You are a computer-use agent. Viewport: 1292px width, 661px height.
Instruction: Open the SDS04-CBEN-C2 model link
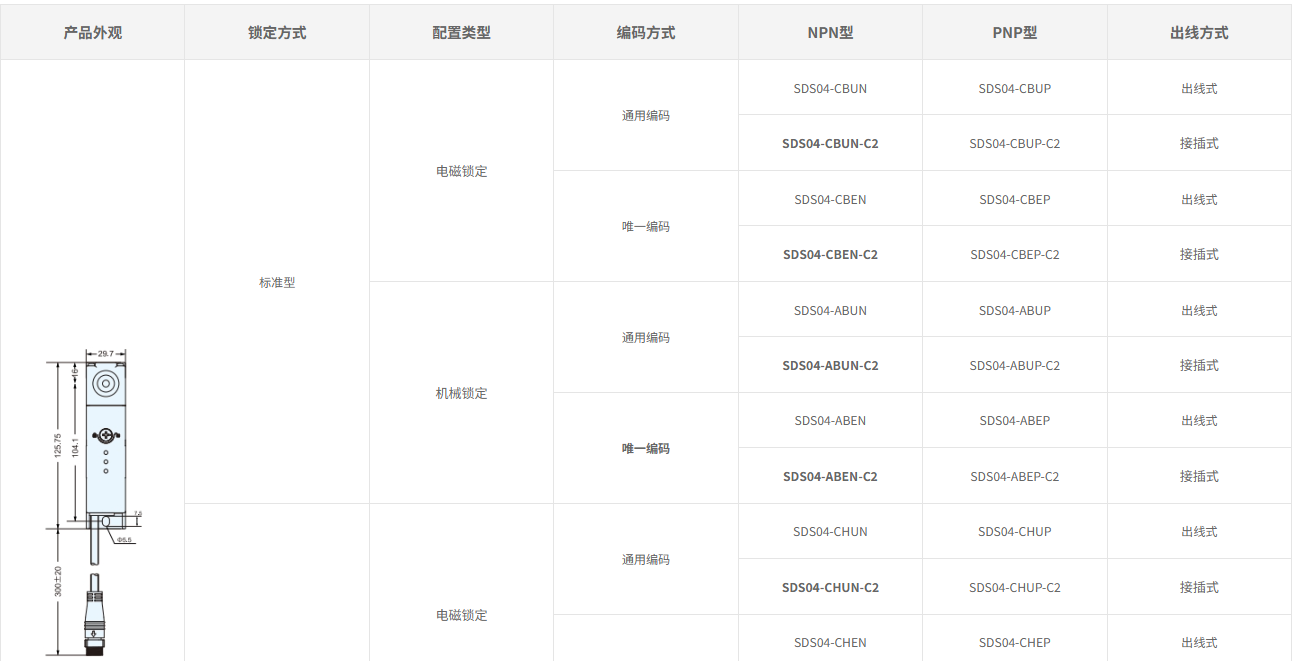click(x=830, y=255)
